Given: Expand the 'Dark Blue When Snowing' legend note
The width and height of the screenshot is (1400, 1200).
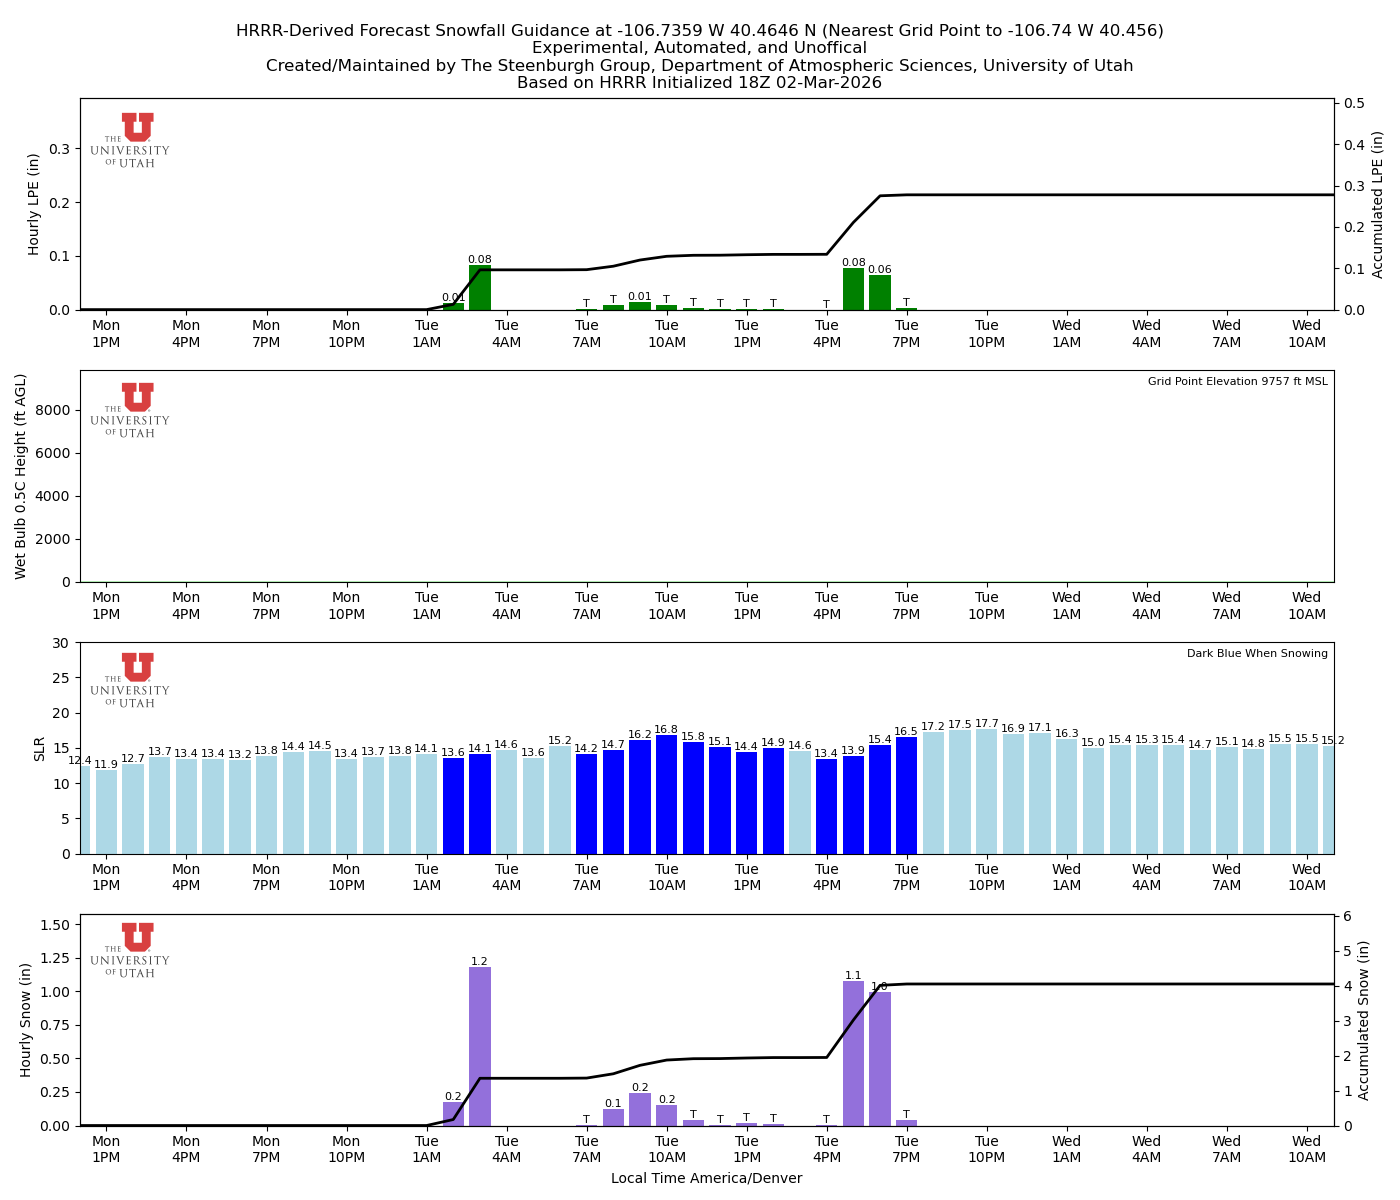Looking at the screenshot, I should pos(1256,653).
